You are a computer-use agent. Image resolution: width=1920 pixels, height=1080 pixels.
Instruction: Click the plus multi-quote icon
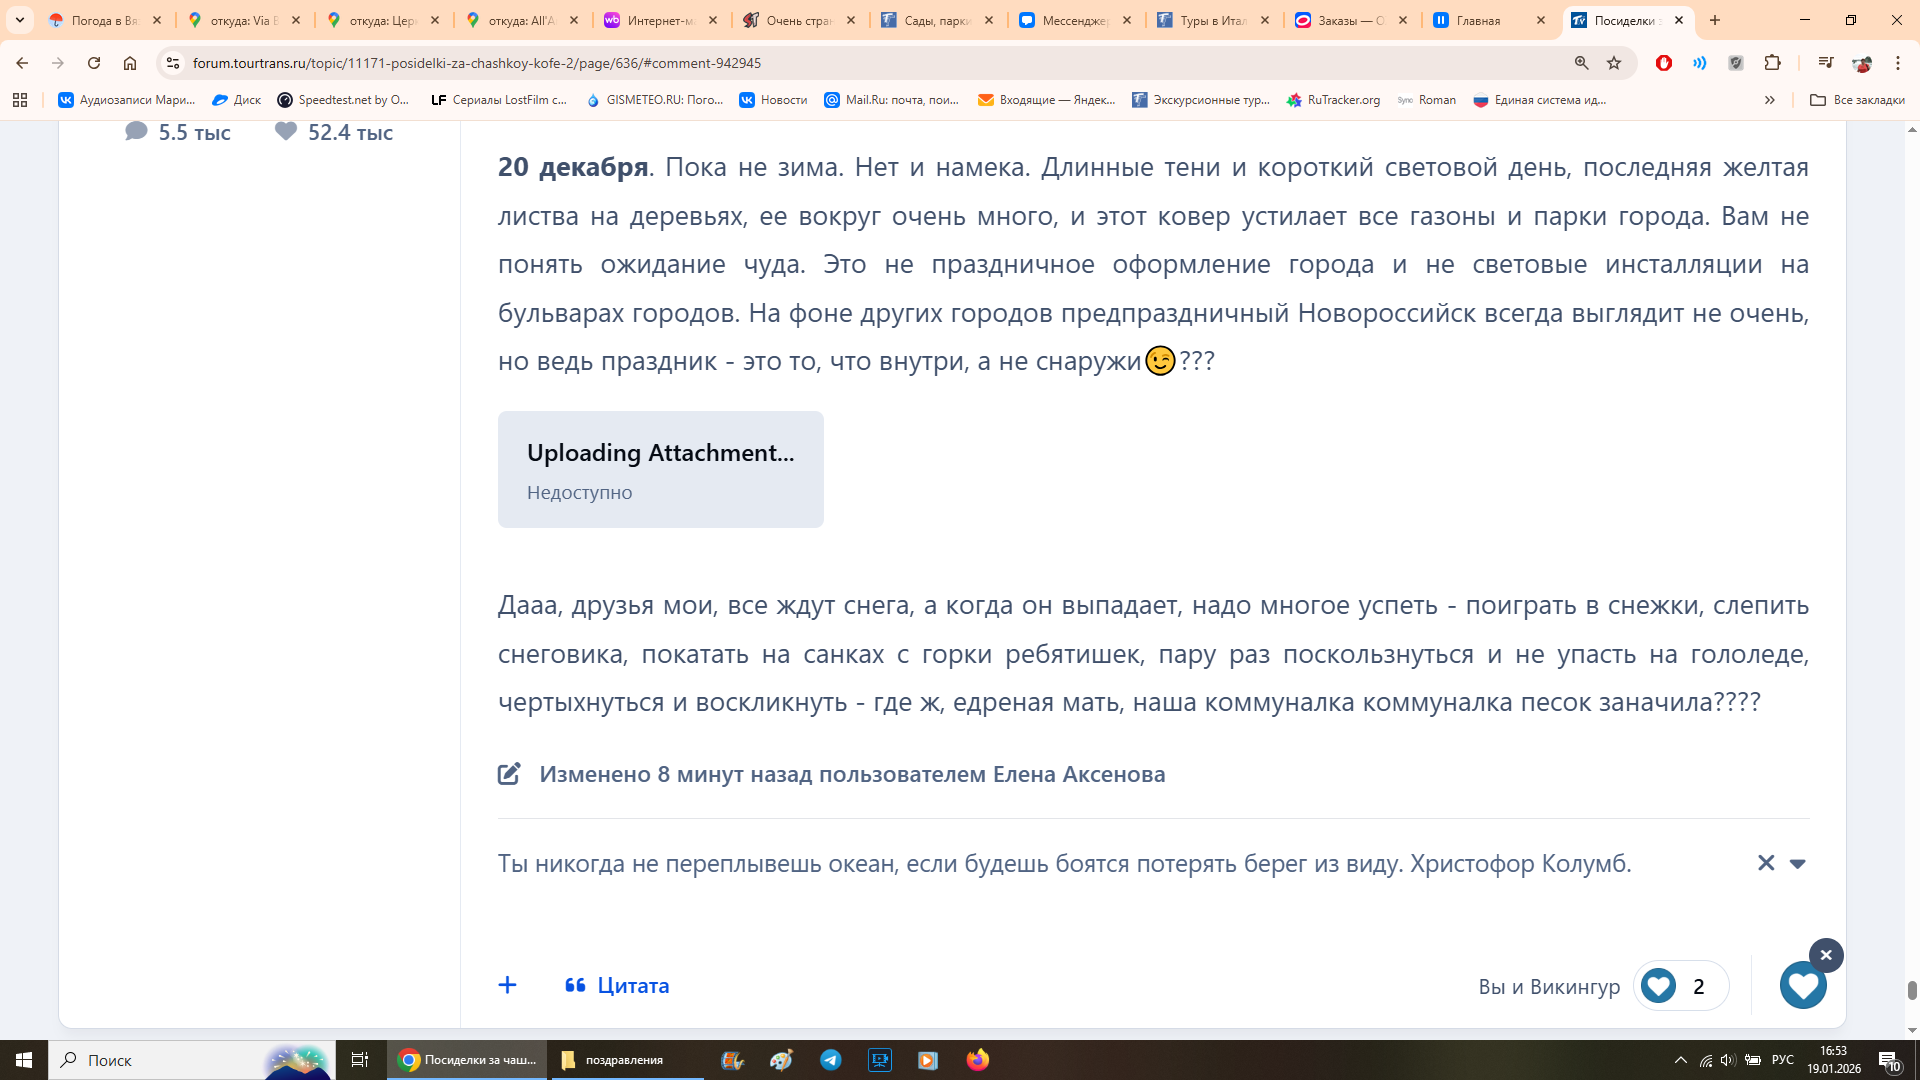507,985
